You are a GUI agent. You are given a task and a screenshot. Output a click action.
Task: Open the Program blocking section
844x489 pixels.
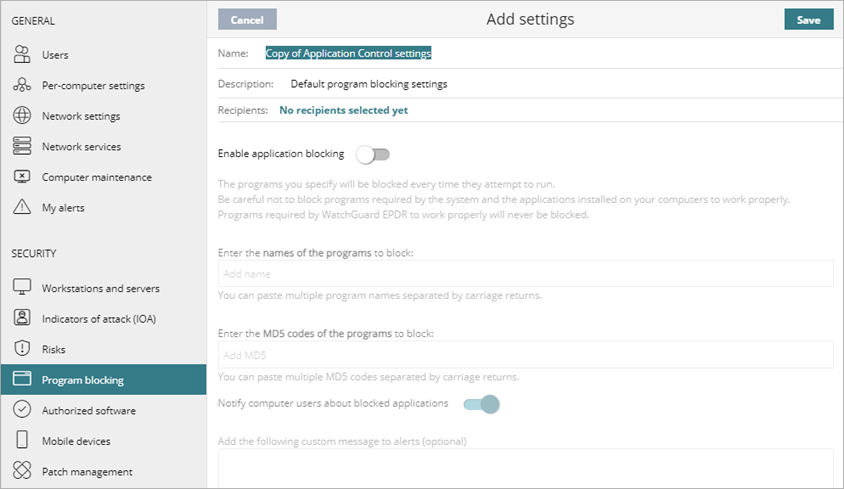click(83, 380)
